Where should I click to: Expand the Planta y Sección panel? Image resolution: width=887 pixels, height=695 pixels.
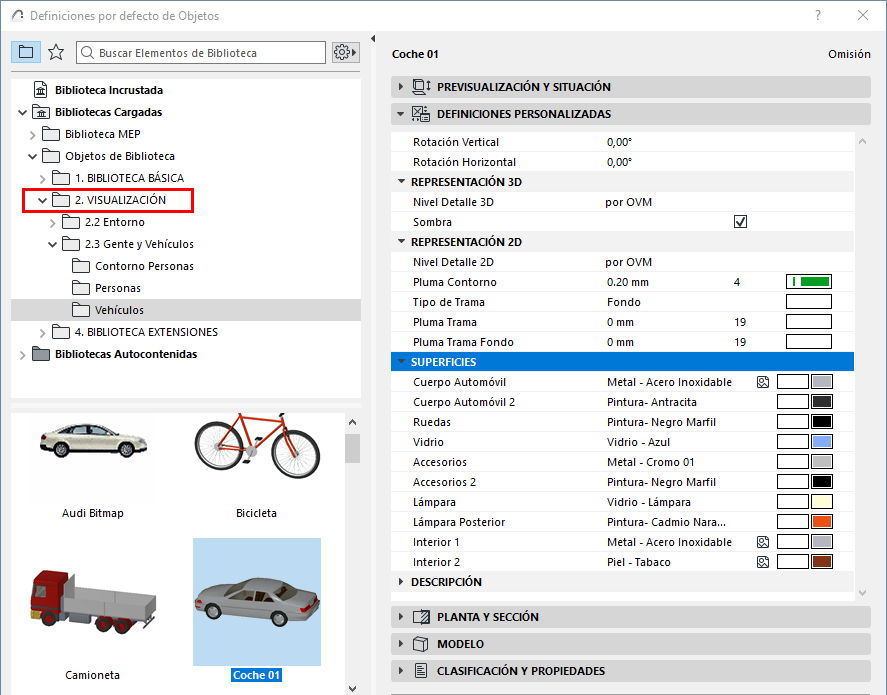(x=401, y=617)
